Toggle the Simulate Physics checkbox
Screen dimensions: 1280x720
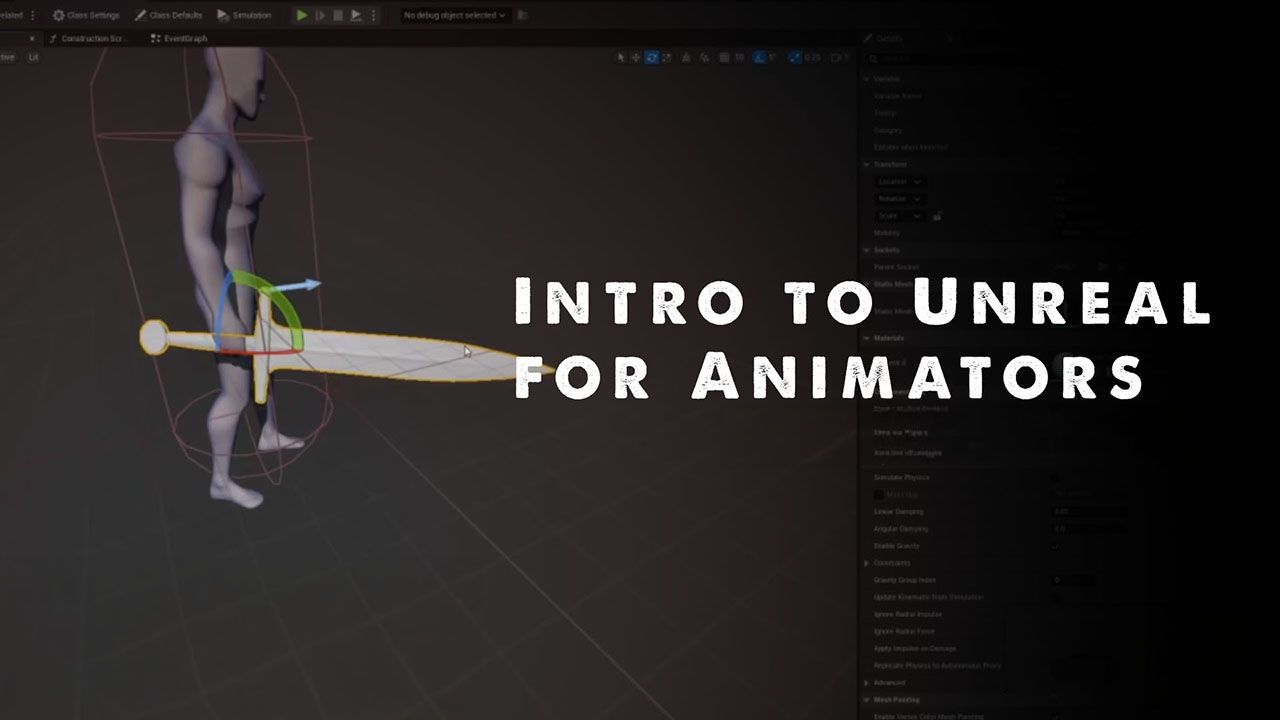coord(1055,478)
